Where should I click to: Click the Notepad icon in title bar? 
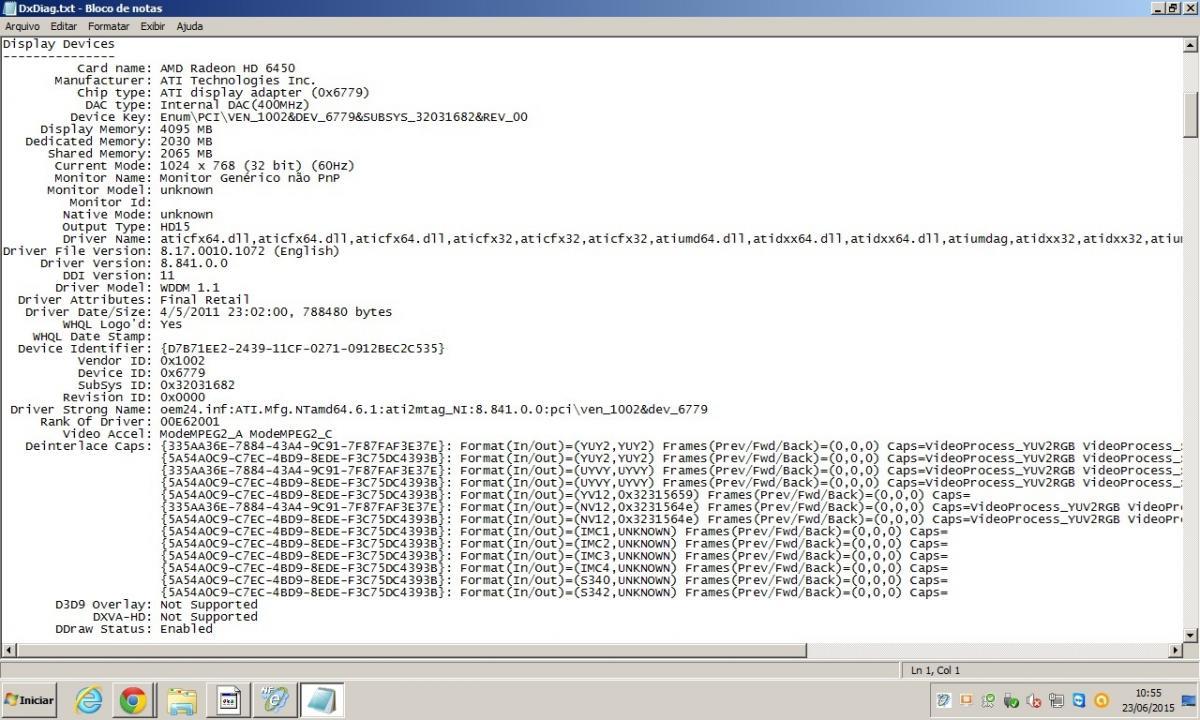click(9, 8)
